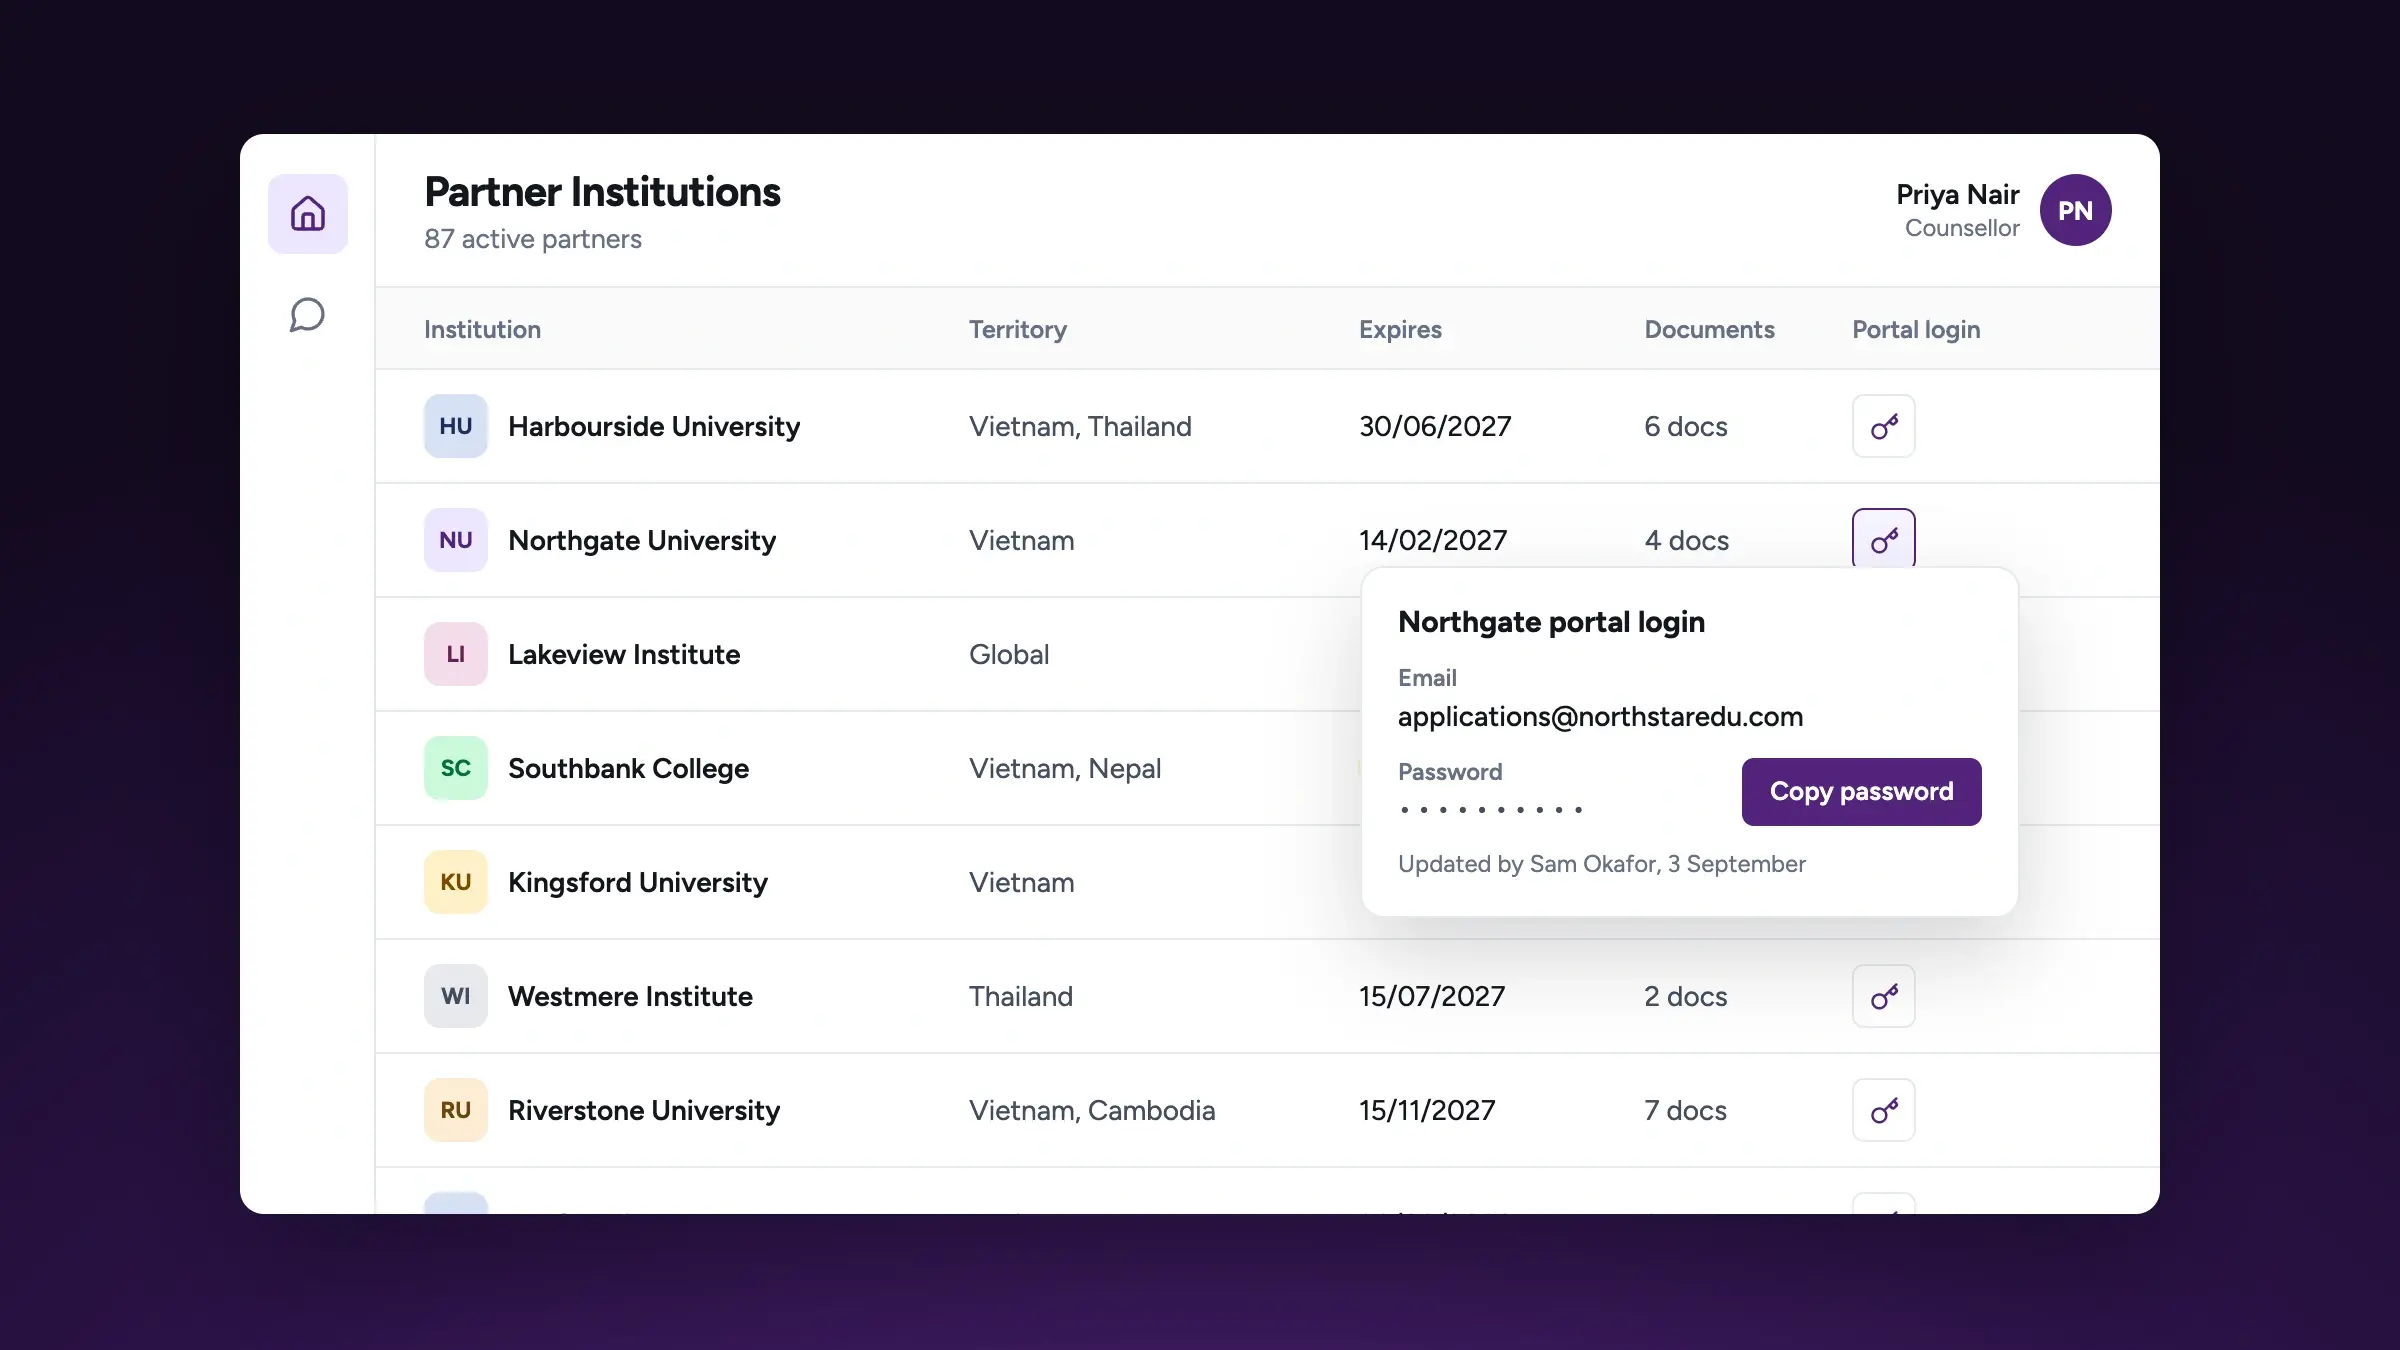Select the RU institution badge
The height and width of the screenshot is (1350, 2400).
coord(456,1110)
